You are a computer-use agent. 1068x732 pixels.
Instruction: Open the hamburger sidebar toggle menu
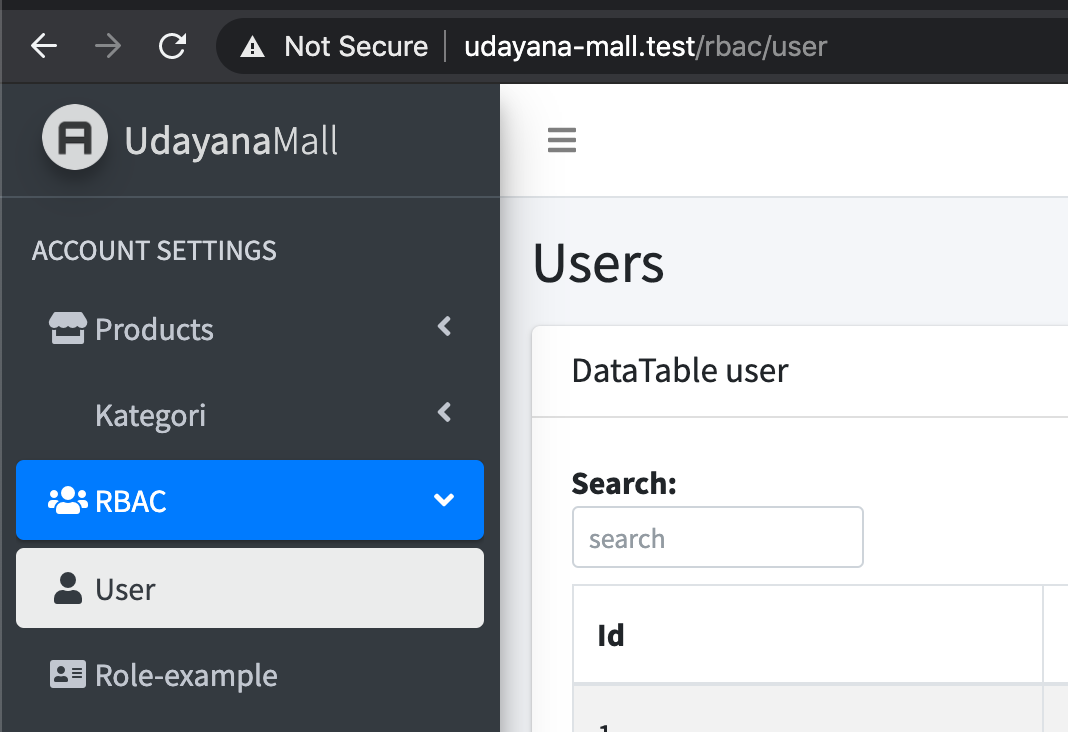(561, 140)
